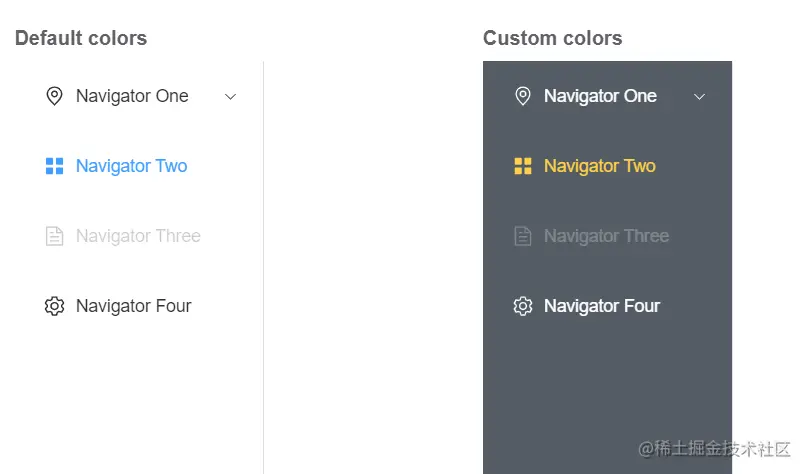Click gear icon in dark custom menu

pyautogui.click(x=523, y=306)
